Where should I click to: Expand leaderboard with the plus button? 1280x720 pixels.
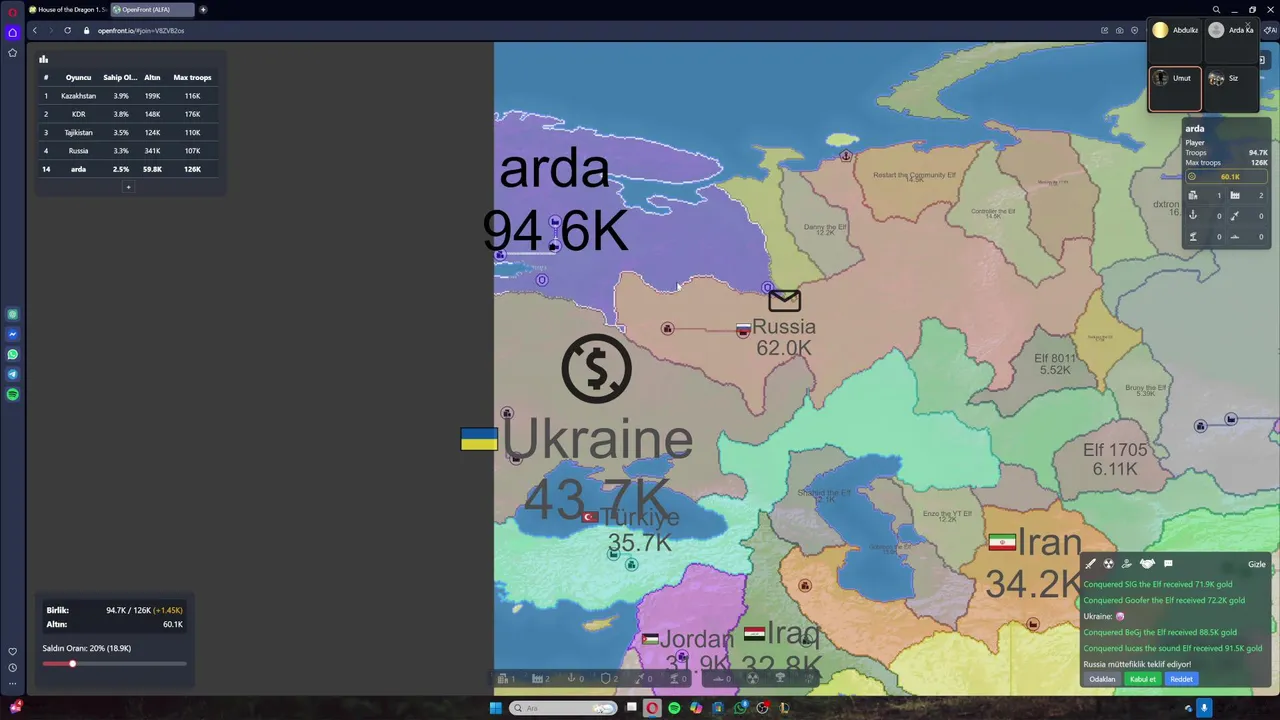click(x=128, y=187)
